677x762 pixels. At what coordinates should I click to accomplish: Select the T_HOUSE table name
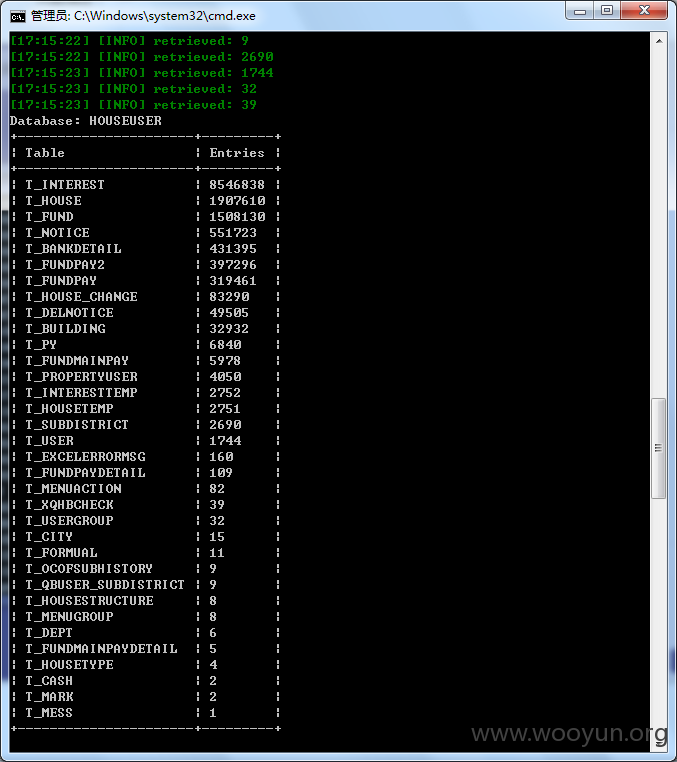[53, 201]
